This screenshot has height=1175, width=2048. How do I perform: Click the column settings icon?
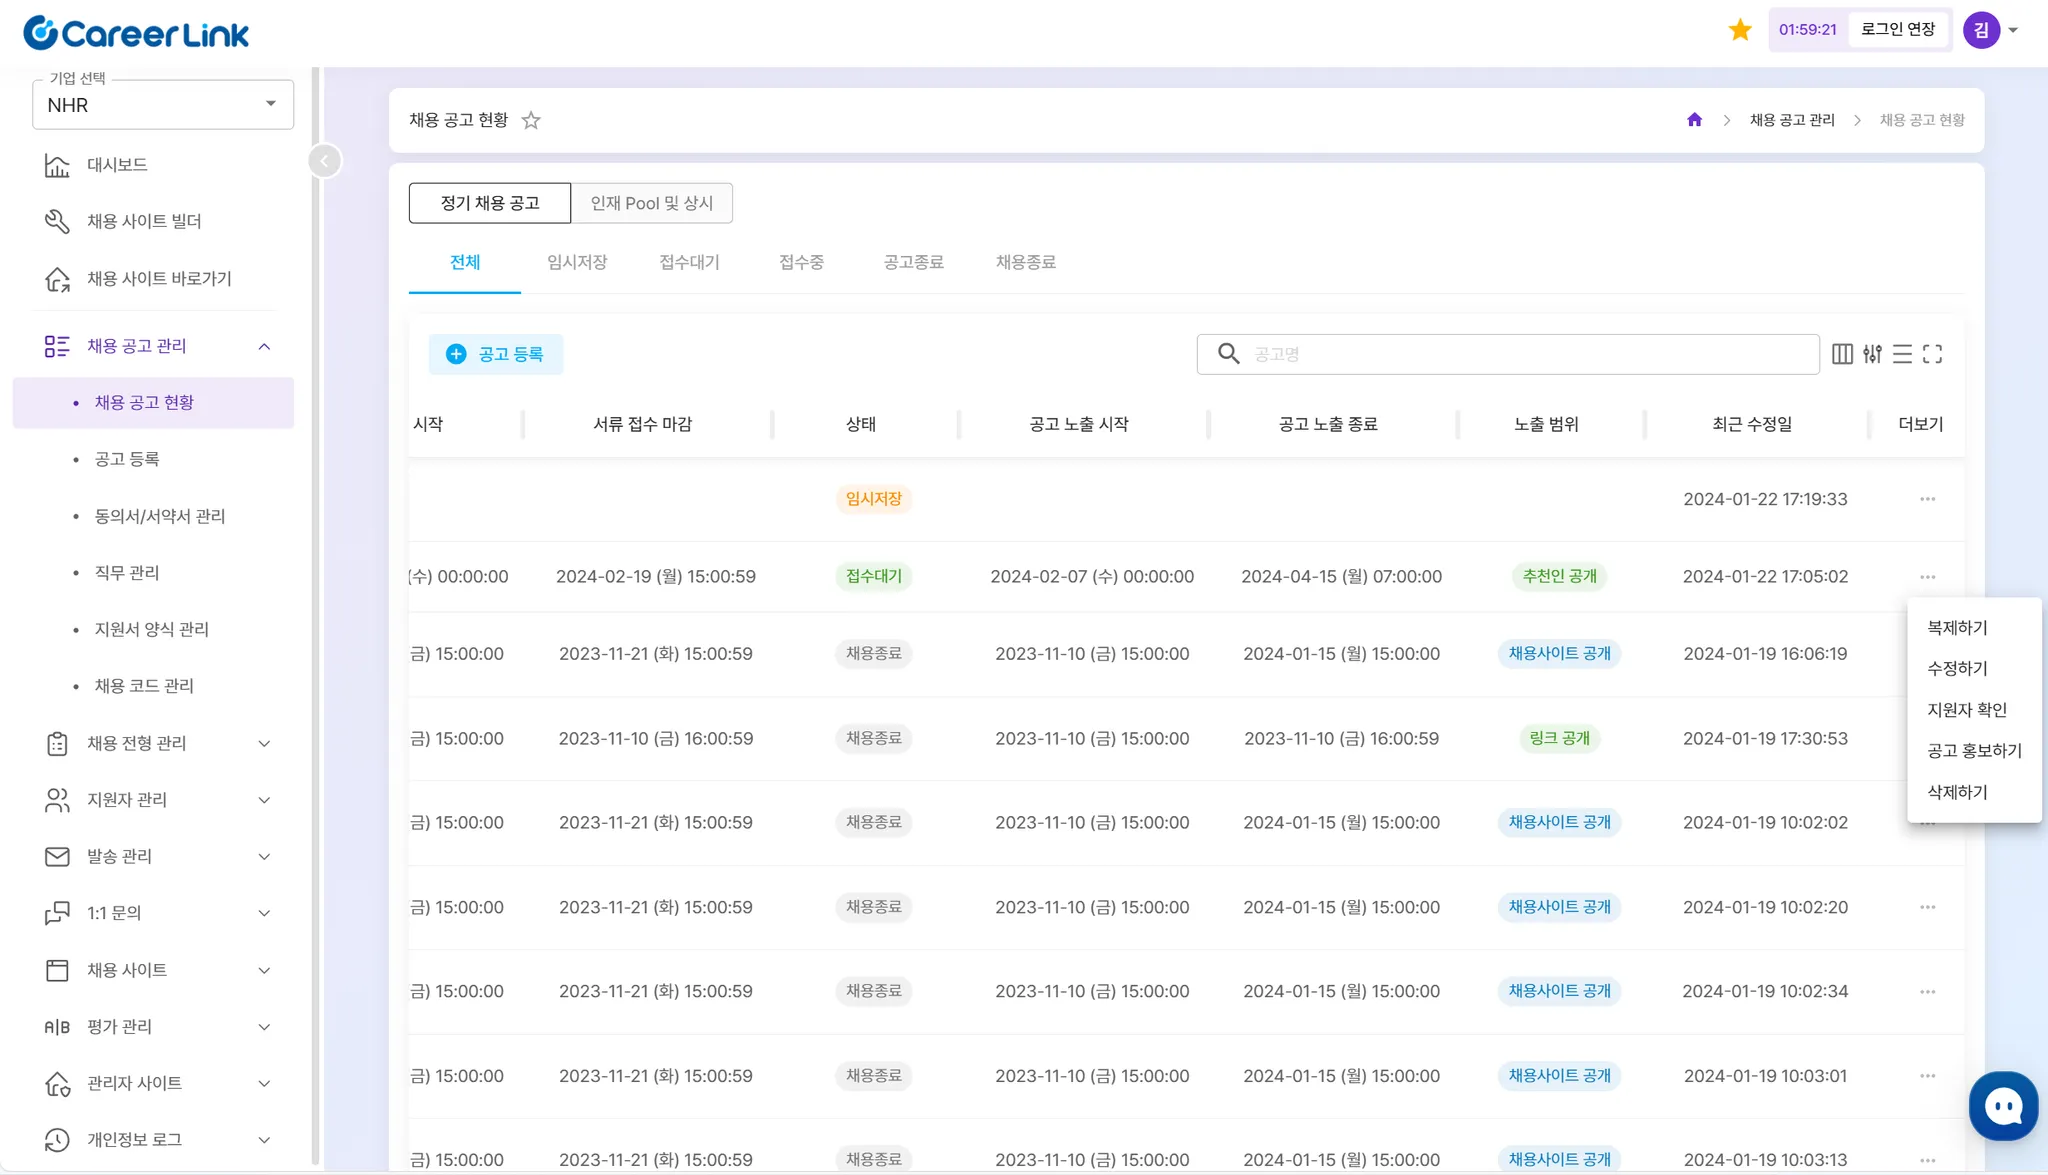click(1842, 354)
